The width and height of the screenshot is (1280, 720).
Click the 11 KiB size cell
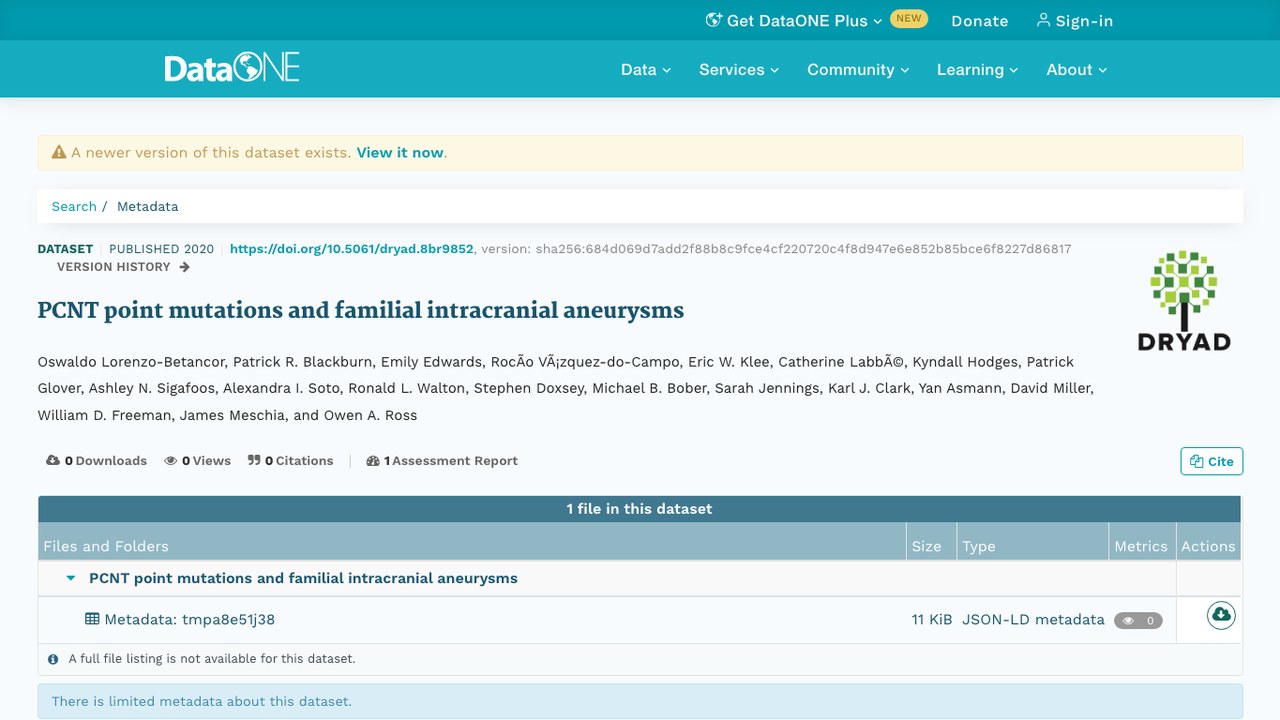coord(932,620)
